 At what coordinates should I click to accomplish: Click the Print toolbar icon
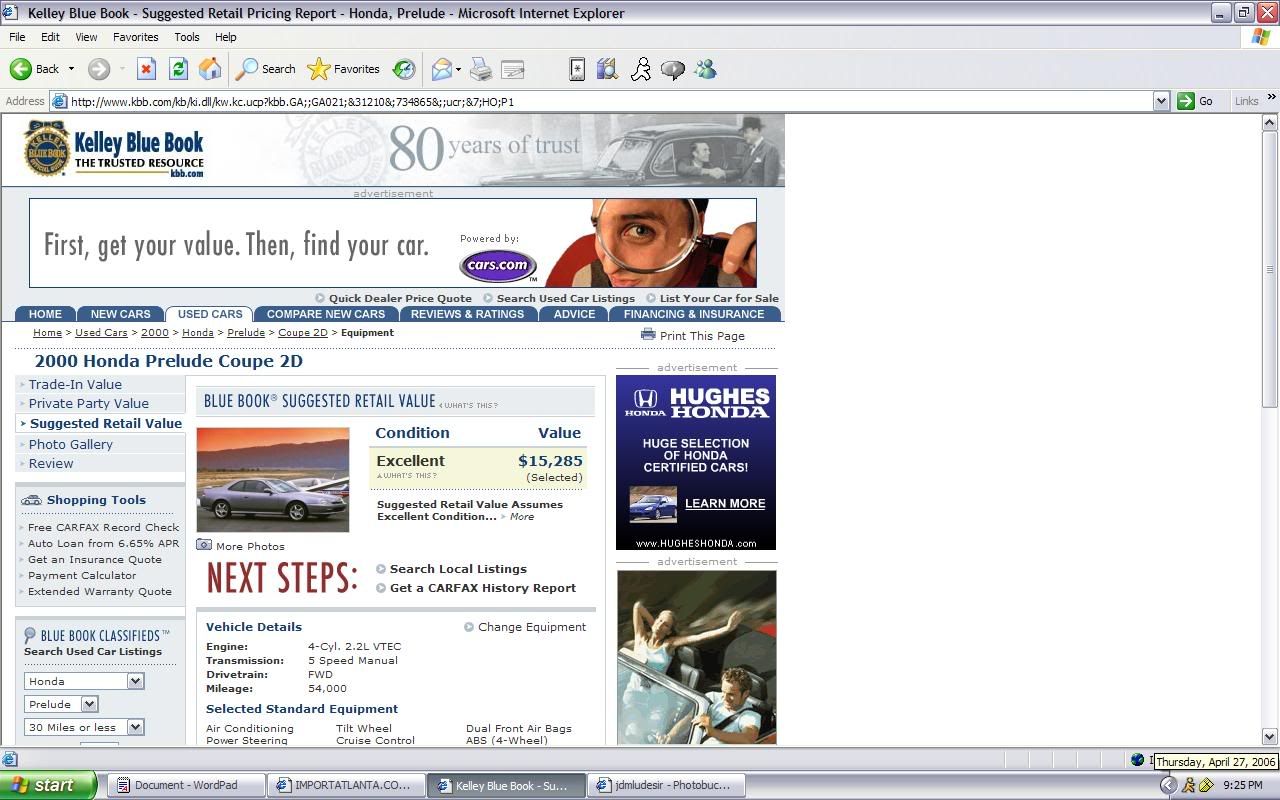click(x=481, y=69)
